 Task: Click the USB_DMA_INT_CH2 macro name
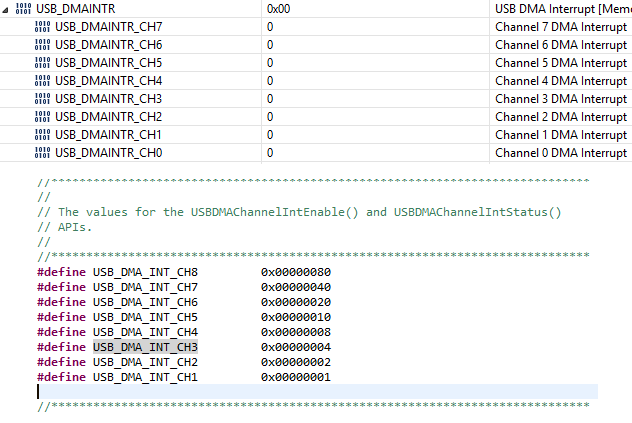(146, 362)
